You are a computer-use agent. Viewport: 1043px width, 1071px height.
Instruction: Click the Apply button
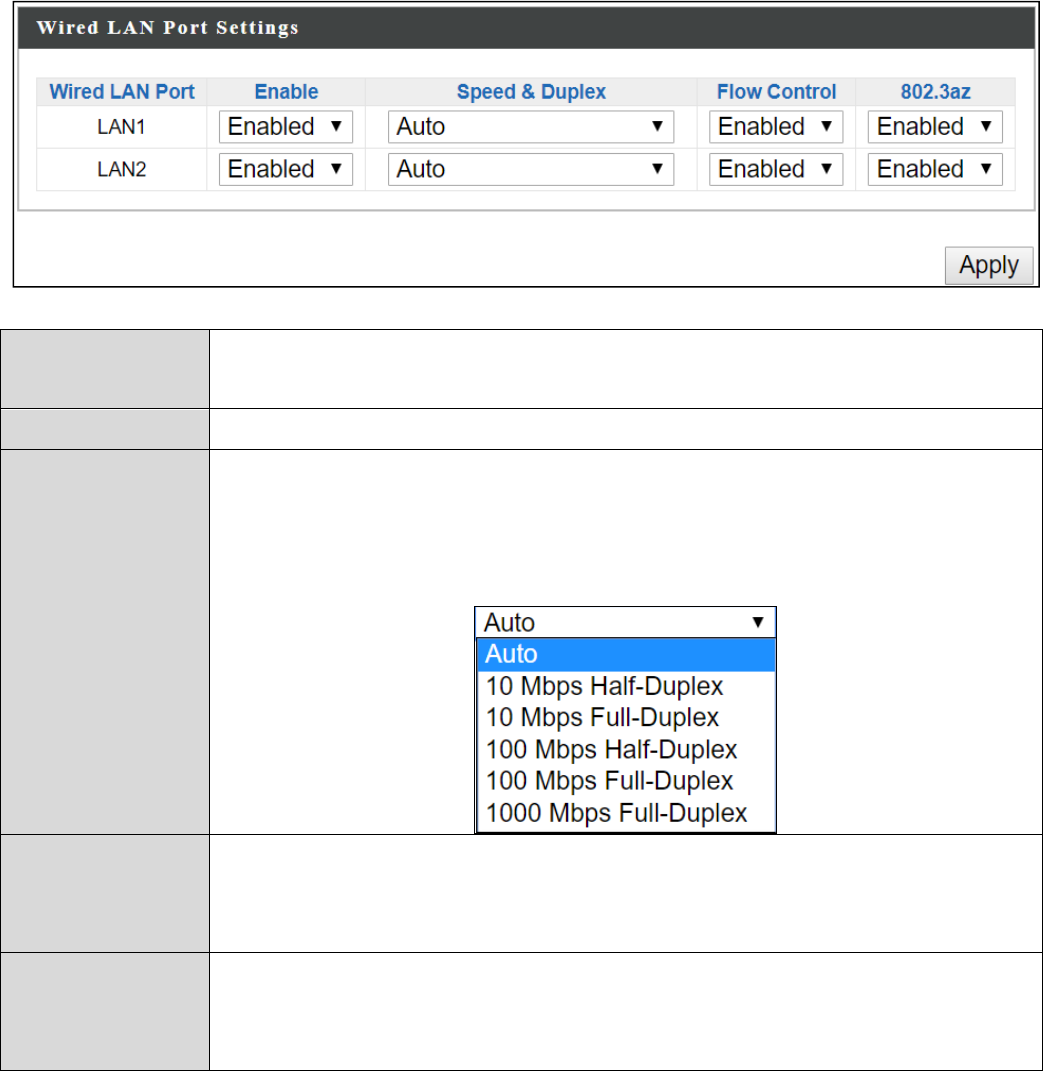click(x=988, y=266)
